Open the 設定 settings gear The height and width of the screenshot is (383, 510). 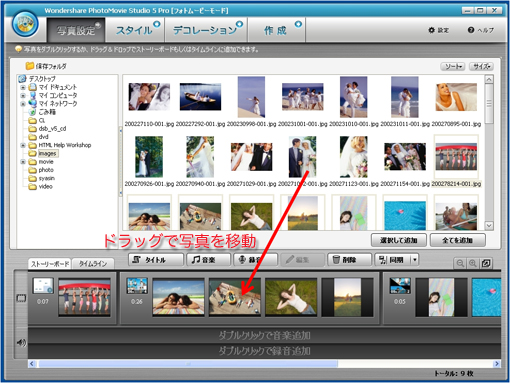pyautogui.click(x=438, y=30)
